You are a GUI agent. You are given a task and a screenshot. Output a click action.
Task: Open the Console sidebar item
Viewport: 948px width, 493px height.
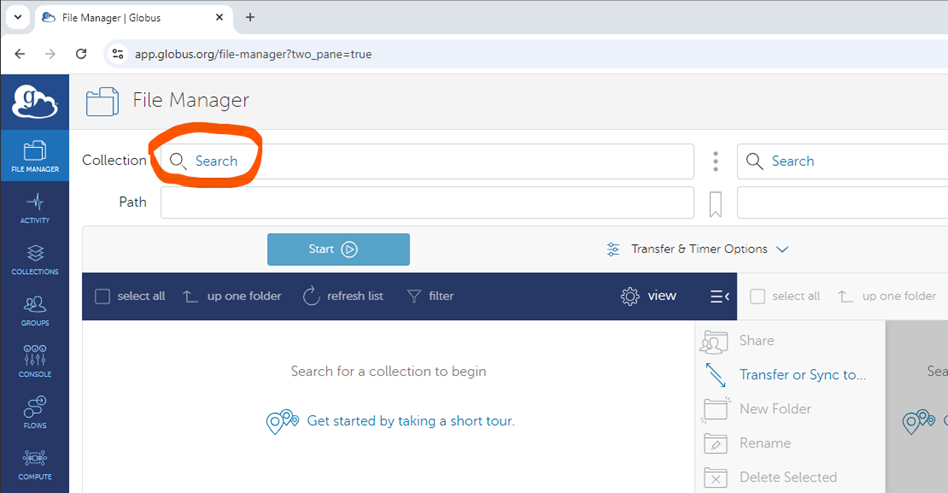click(x=34, y=362)
